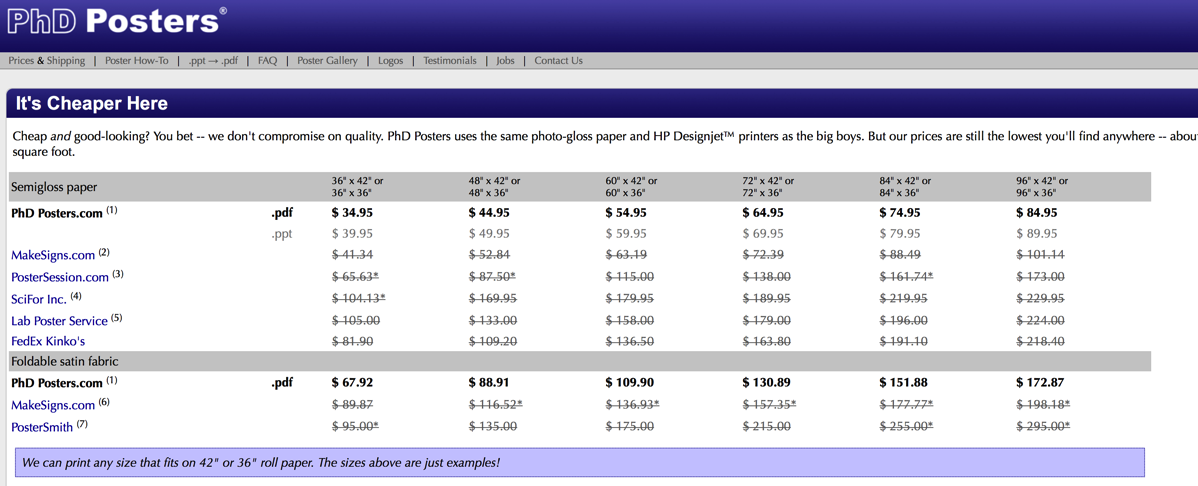Screen dimensions: 1198x486
Task: Click the crossed-out $ 198.18* MakeSigns price
Action: [x=1043, y=405]
